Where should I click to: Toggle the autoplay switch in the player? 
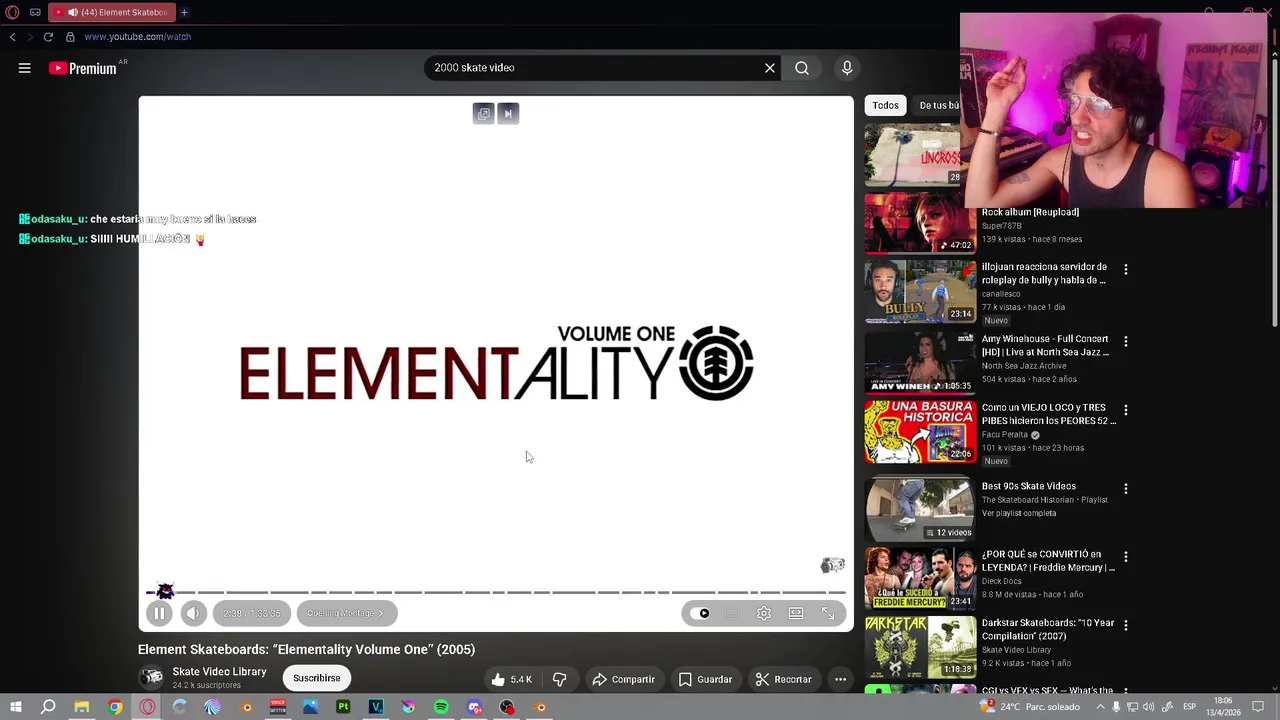pyautogui.click(x=700, y=614)
